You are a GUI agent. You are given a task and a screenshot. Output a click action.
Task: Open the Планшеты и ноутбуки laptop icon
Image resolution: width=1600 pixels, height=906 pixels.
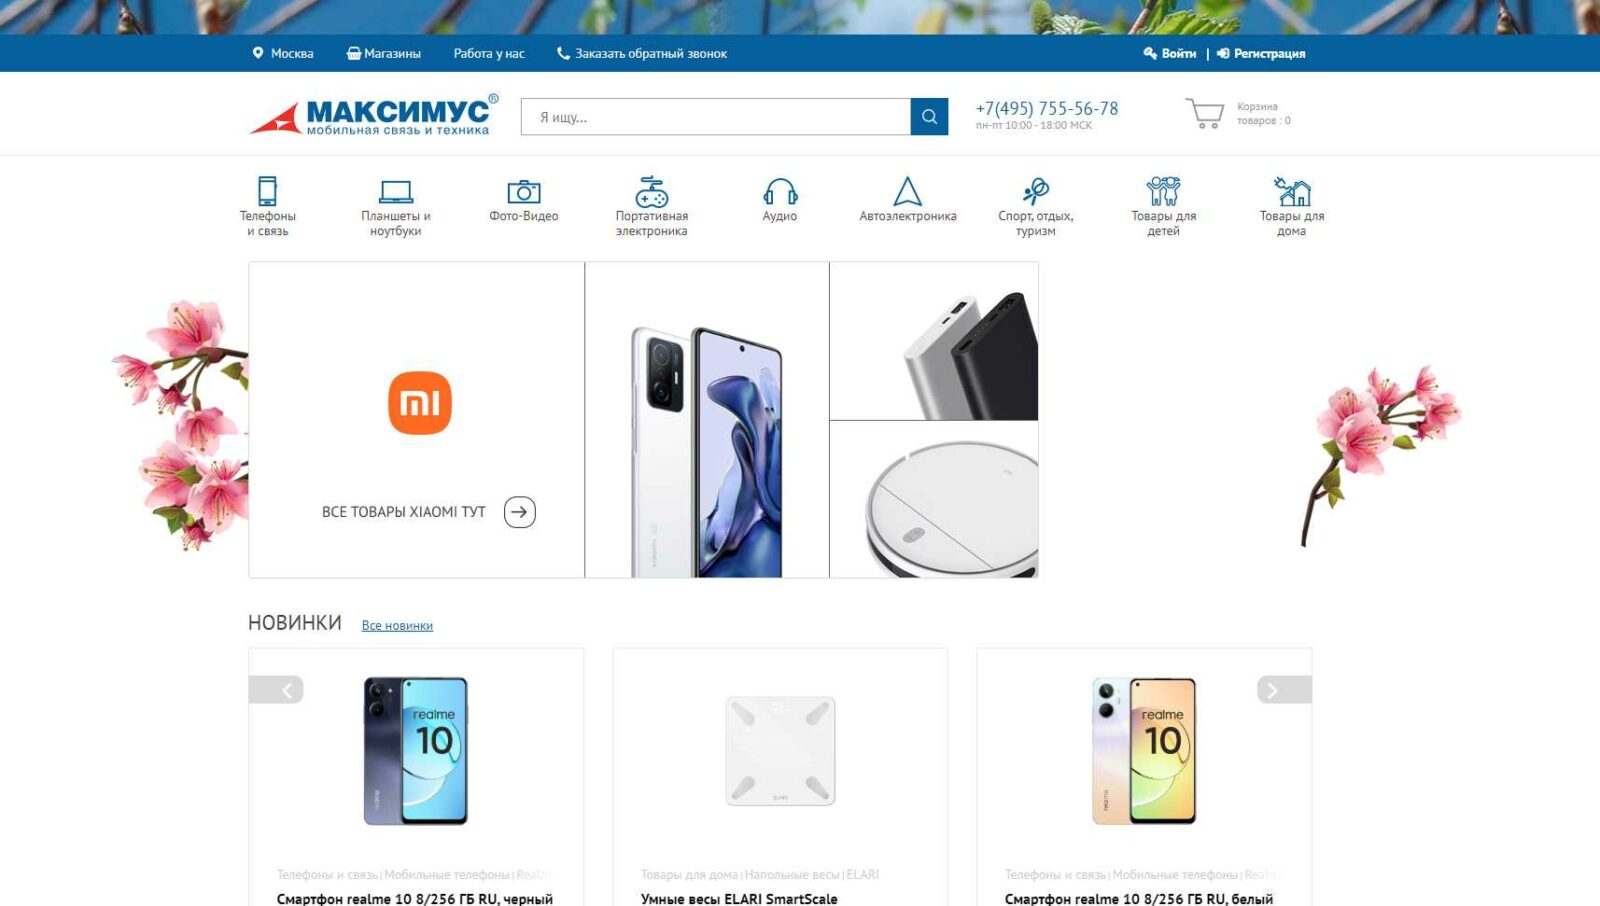pos(396,192)
